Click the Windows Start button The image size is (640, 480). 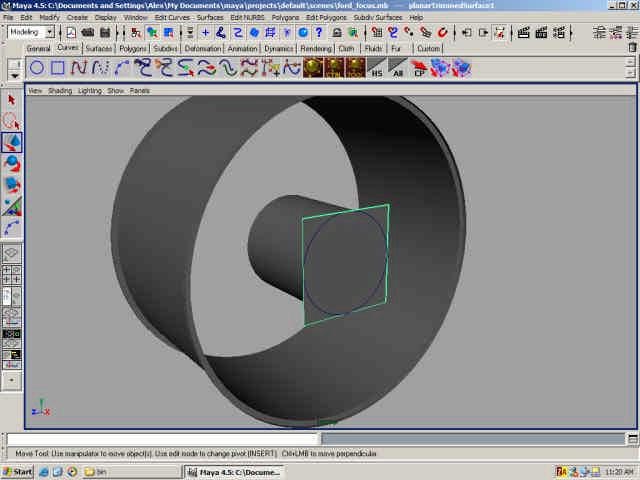coord(18,471)
